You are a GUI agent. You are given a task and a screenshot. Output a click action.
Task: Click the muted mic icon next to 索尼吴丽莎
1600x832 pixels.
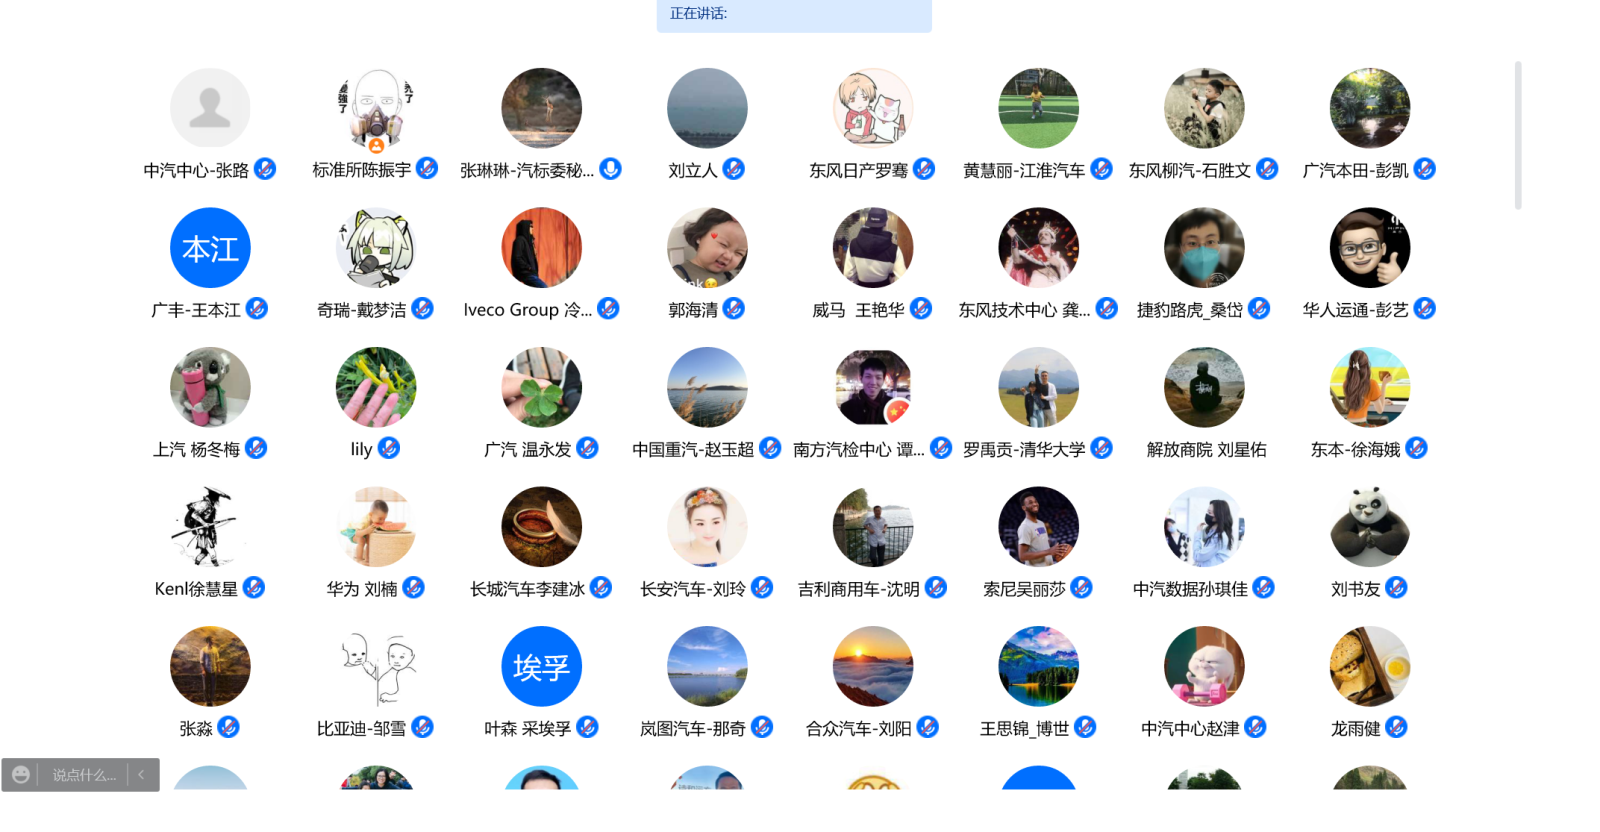click(1082, 588)
